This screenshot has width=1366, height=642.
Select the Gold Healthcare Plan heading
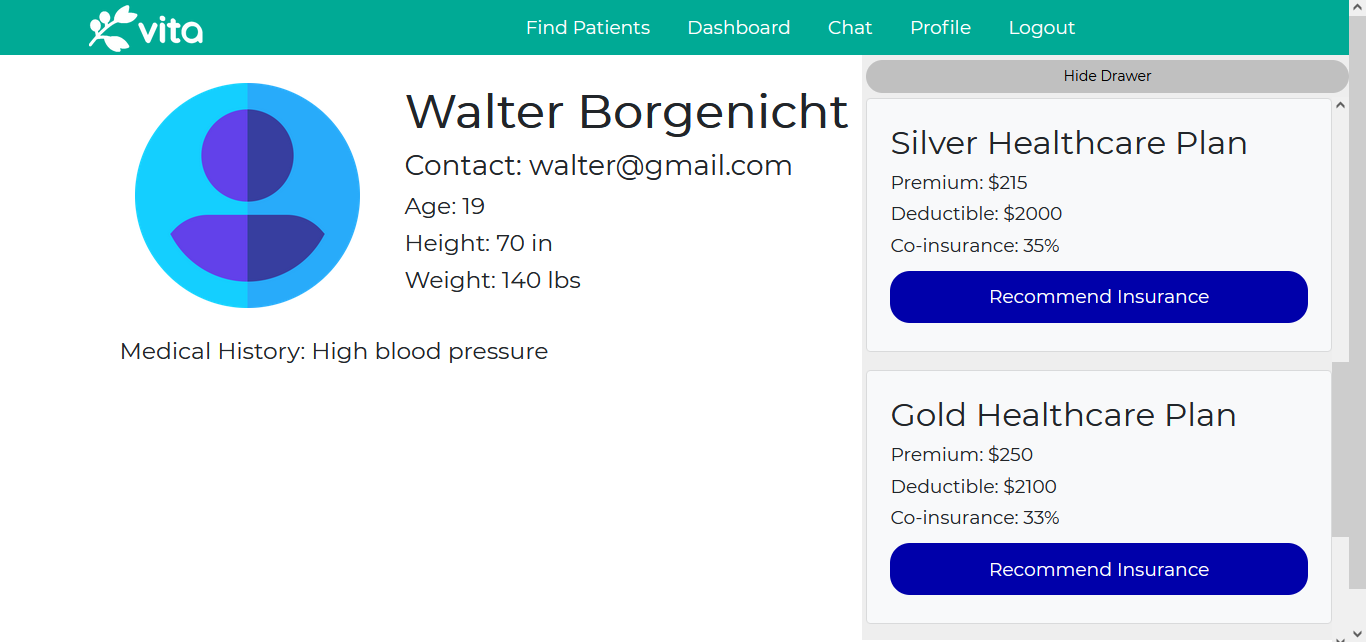1063,415
